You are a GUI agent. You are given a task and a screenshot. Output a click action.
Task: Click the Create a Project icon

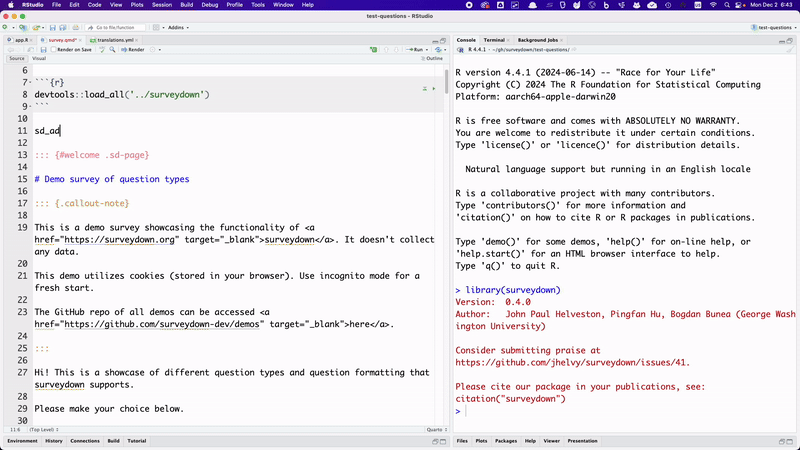(22, 28)
